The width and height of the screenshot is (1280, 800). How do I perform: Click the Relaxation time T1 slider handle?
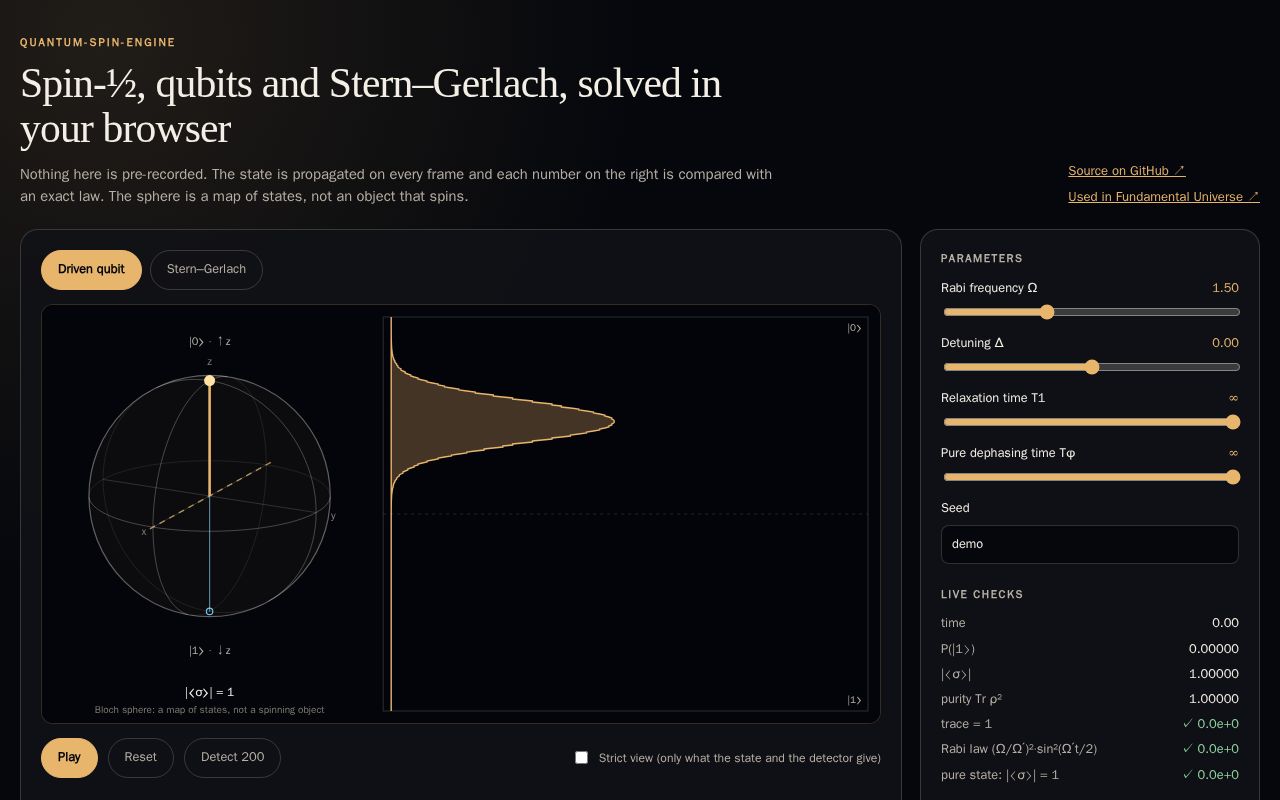pos(1233,422)
